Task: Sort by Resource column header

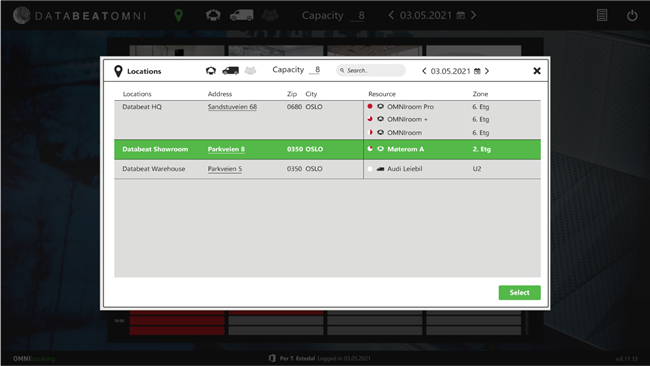Action: coord(382,94)
